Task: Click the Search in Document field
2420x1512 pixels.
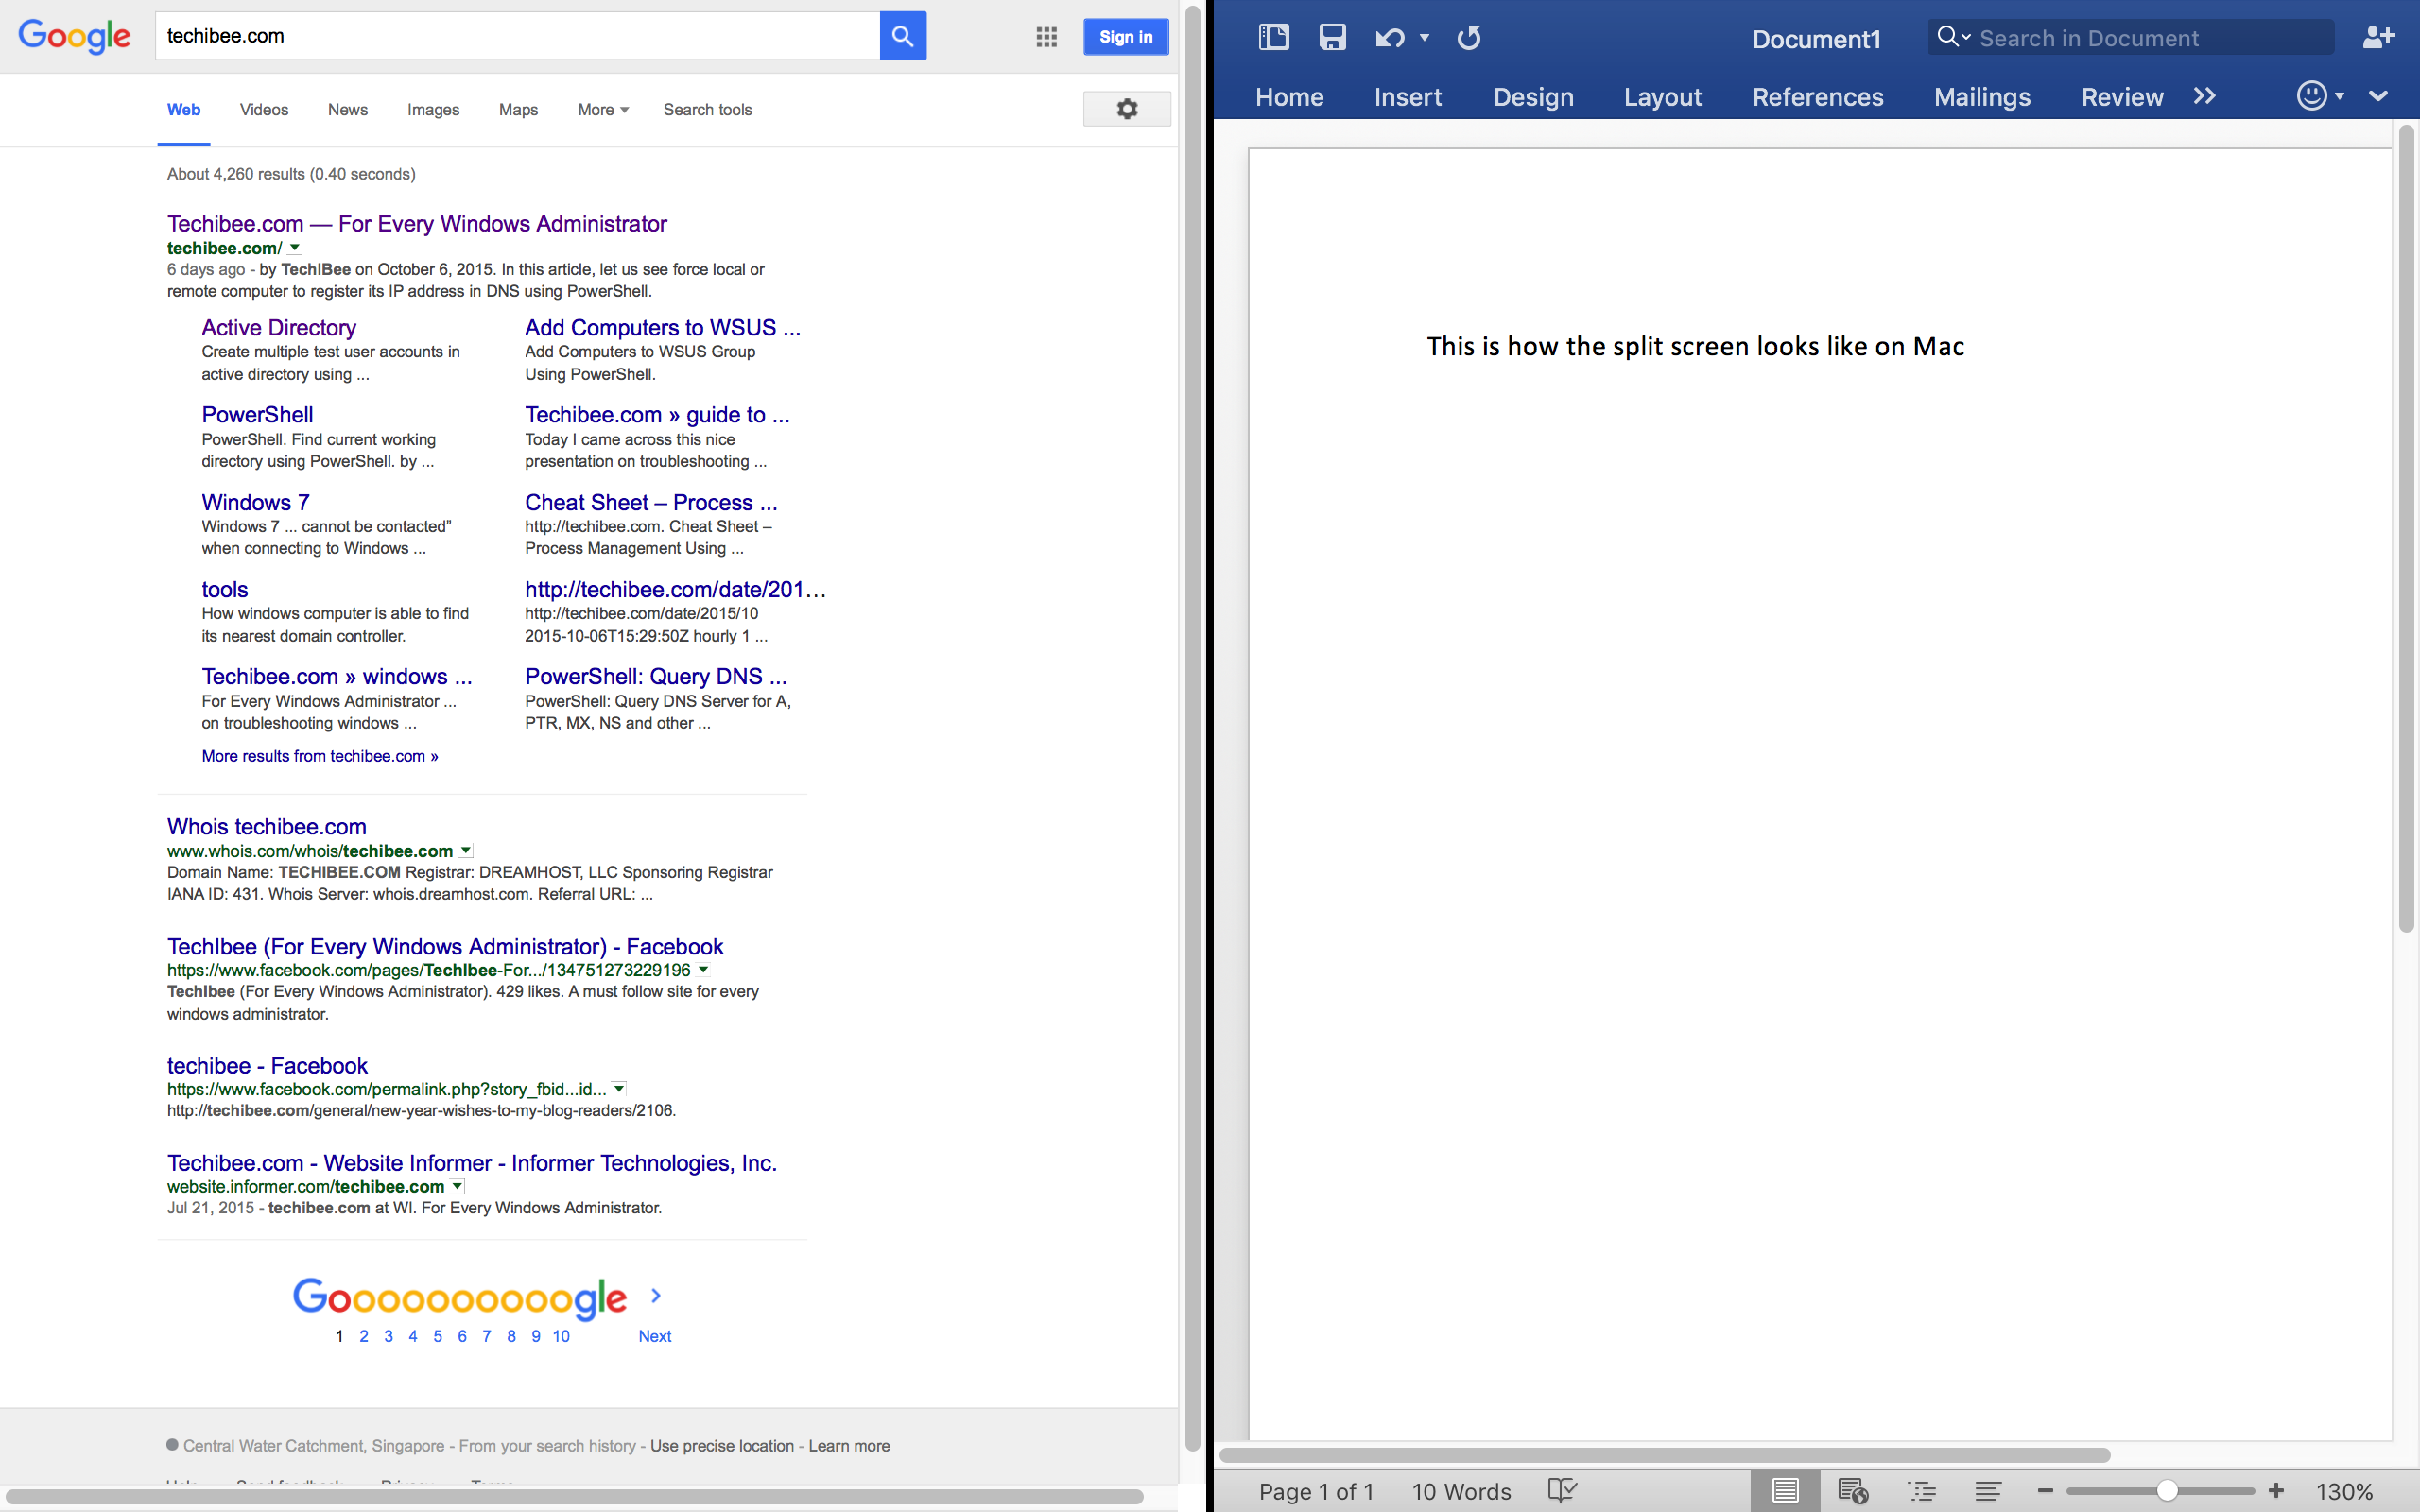Action: (x=2130, y=38)
